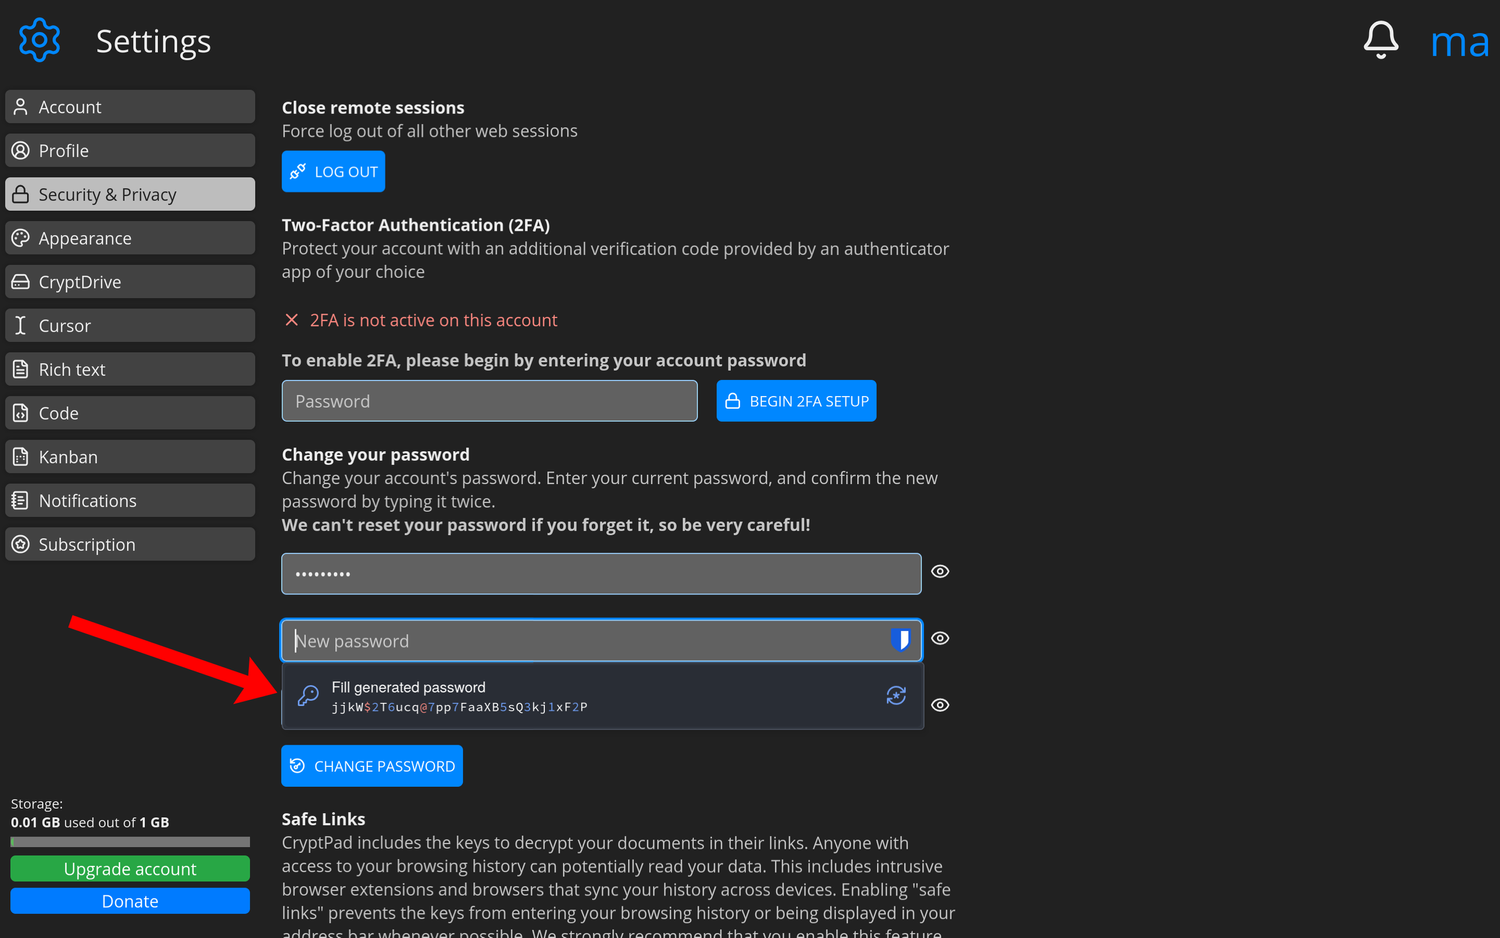Toggle visibility of the confirm password field
This screenshot has height=938, width=1500.
(x=940, y=705)
